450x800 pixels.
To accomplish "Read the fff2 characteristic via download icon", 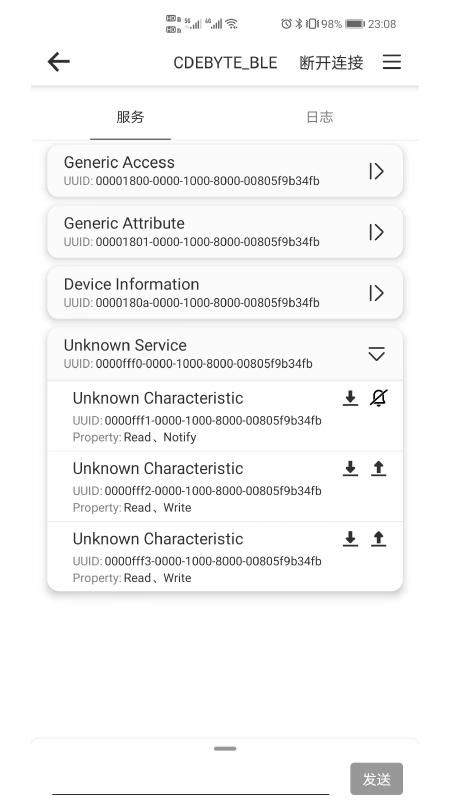I will (350, 468).
